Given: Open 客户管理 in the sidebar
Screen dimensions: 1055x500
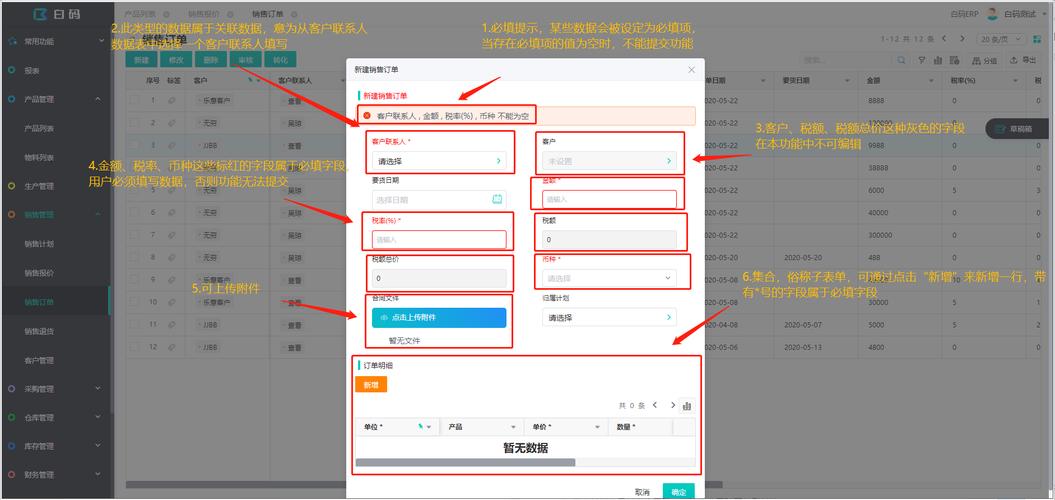Looking at the screenshot, I should point(39,360).
